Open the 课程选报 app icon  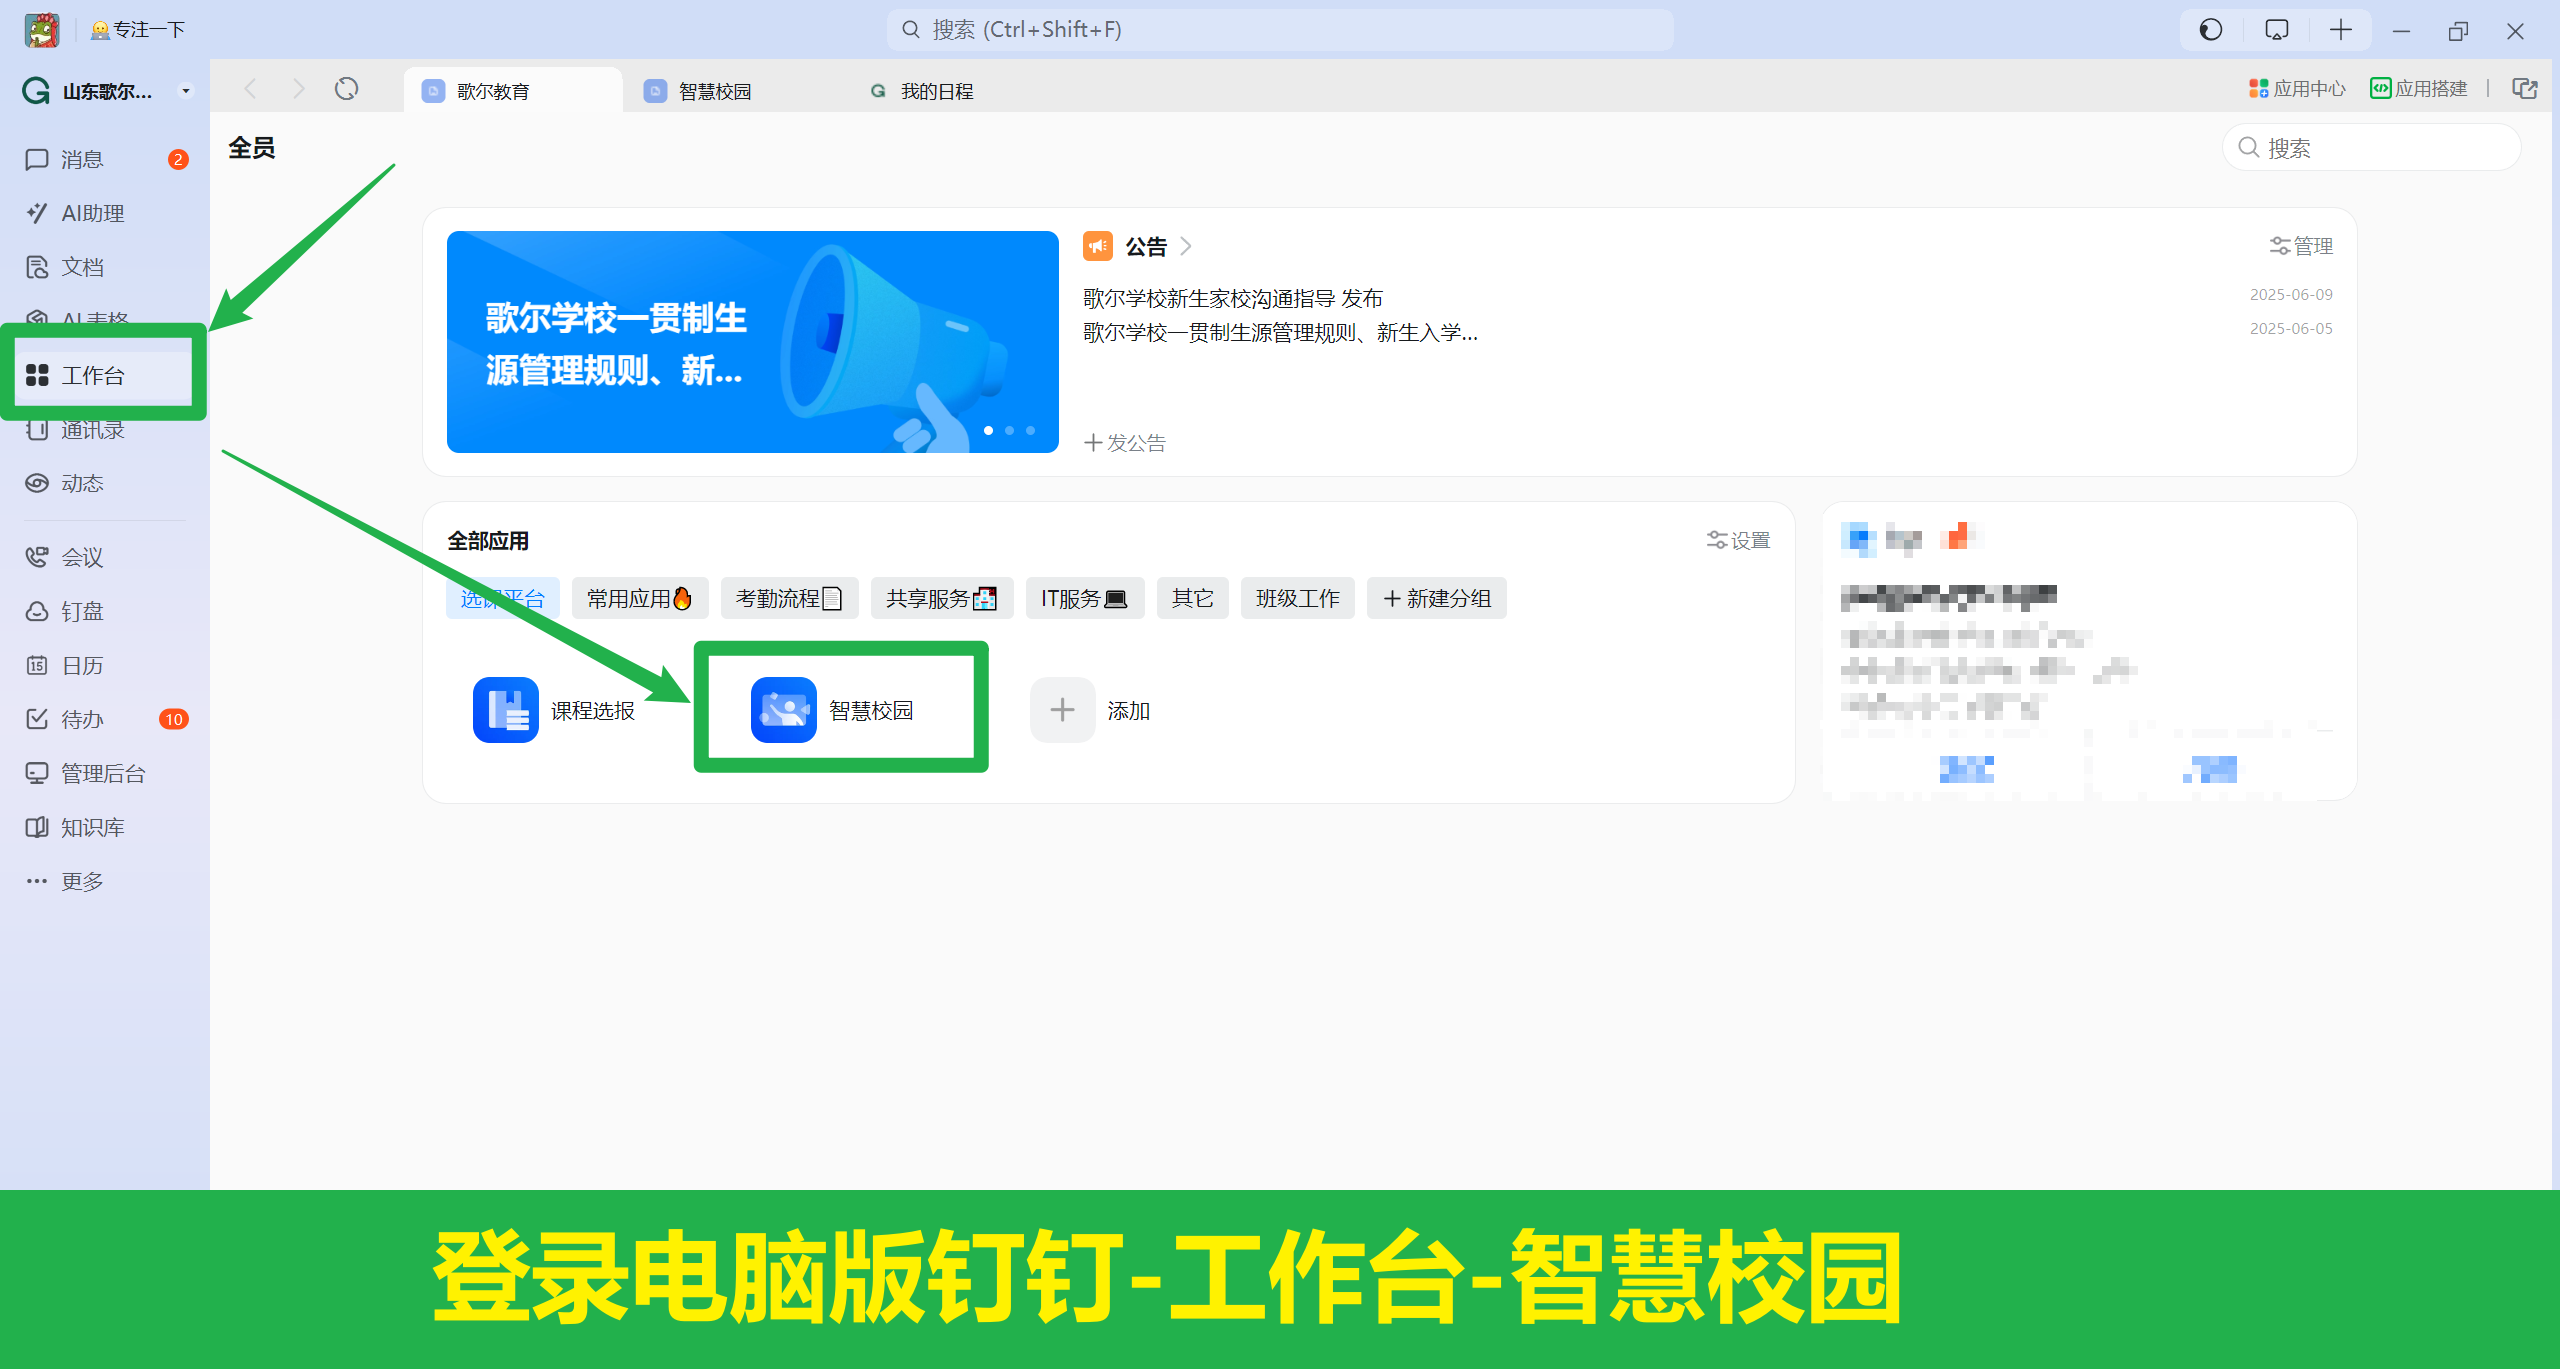tap(506, 710)
